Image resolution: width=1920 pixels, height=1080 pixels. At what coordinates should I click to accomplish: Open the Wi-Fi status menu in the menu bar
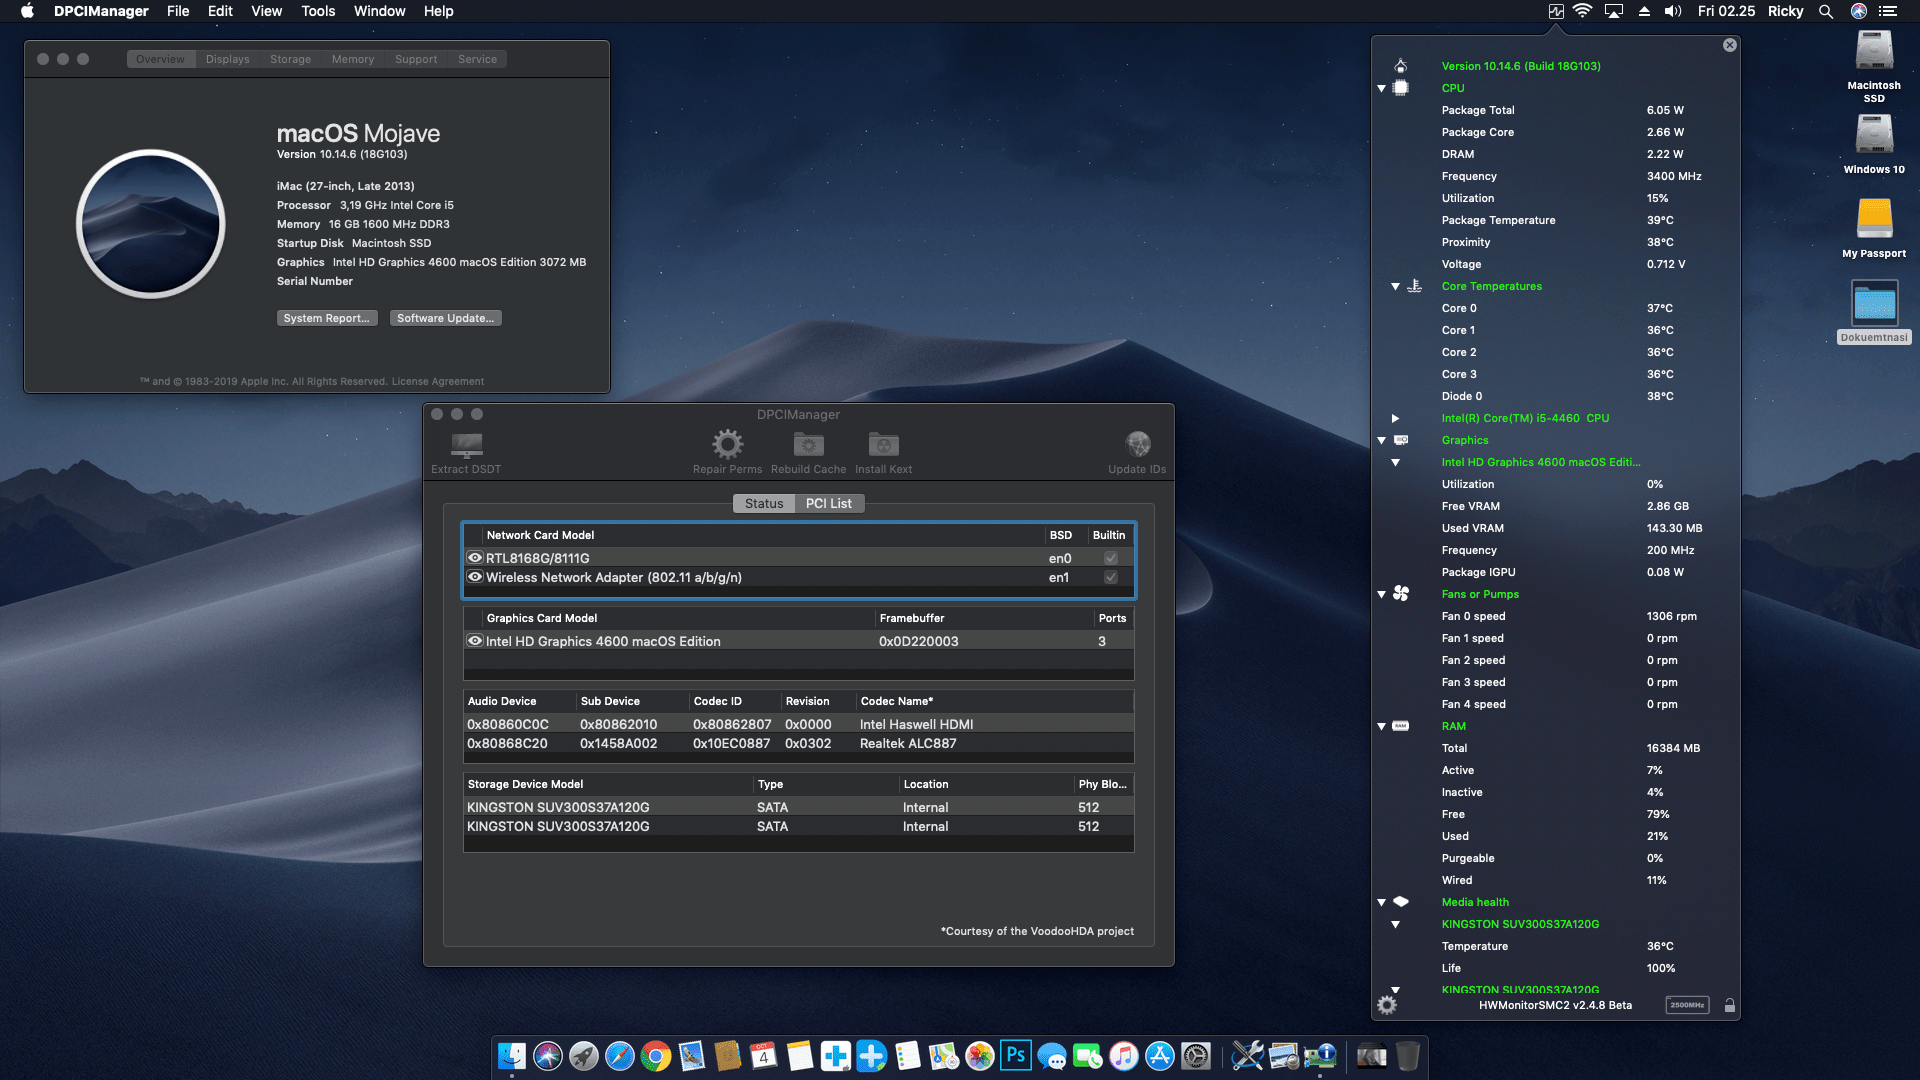1582,11
